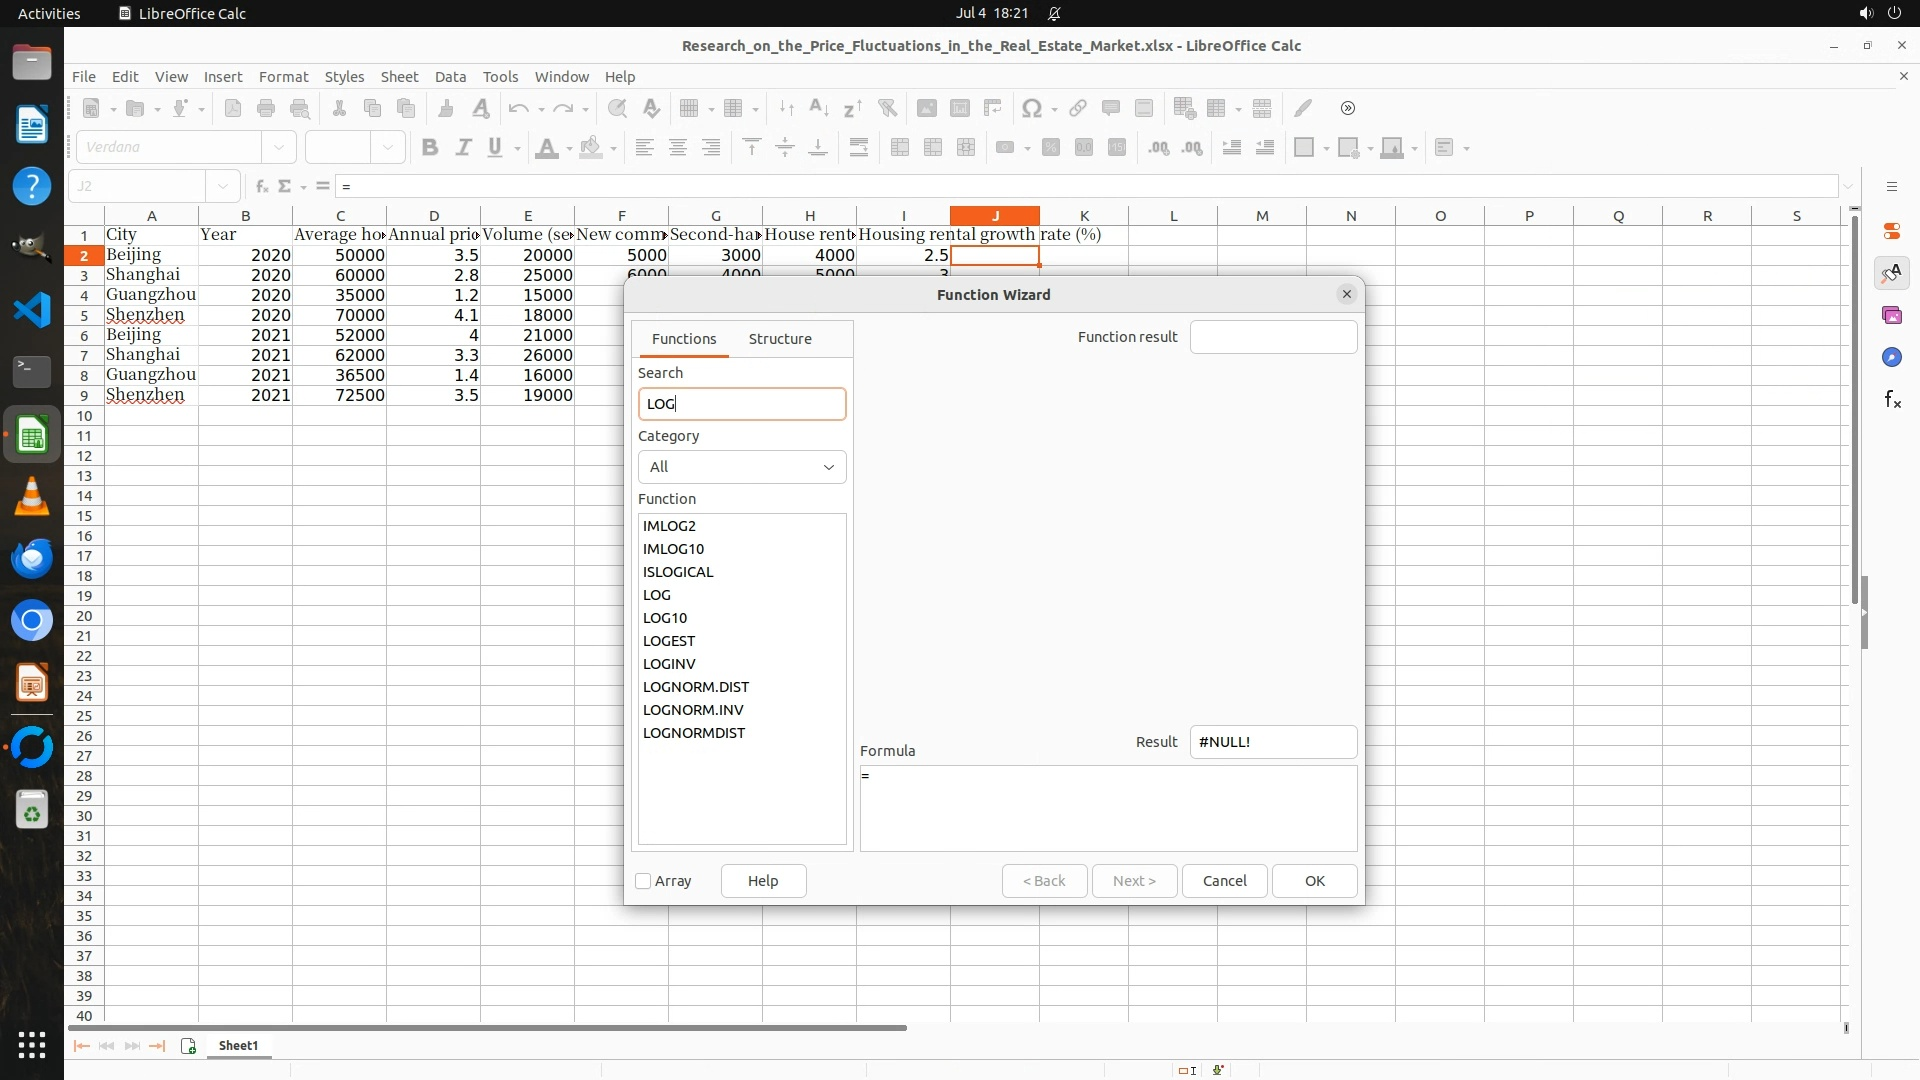This screenshot has height=1080, width=1920.
Task: Open the sidebar Navigator compass icon
Action: (1891, 357)
